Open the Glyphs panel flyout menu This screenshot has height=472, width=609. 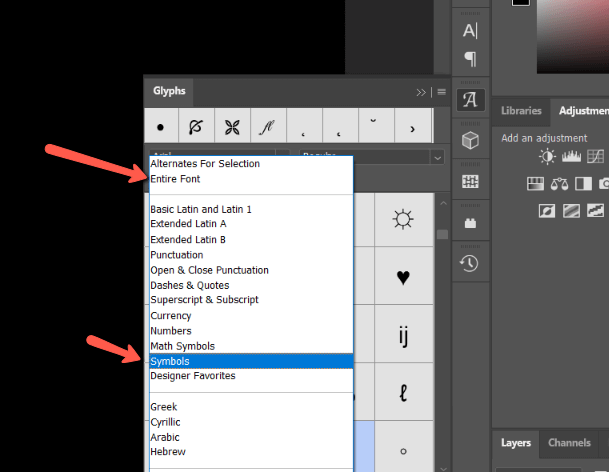tap(441, 92)
